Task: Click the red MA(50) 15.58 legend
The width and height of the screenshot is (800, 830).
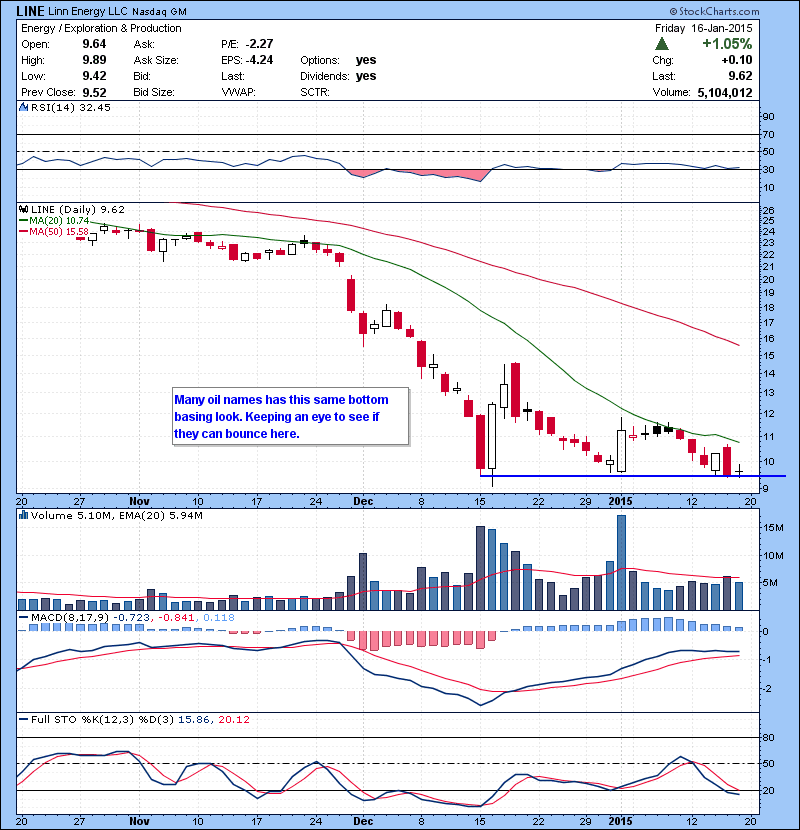Action: (x=55, y=232)
